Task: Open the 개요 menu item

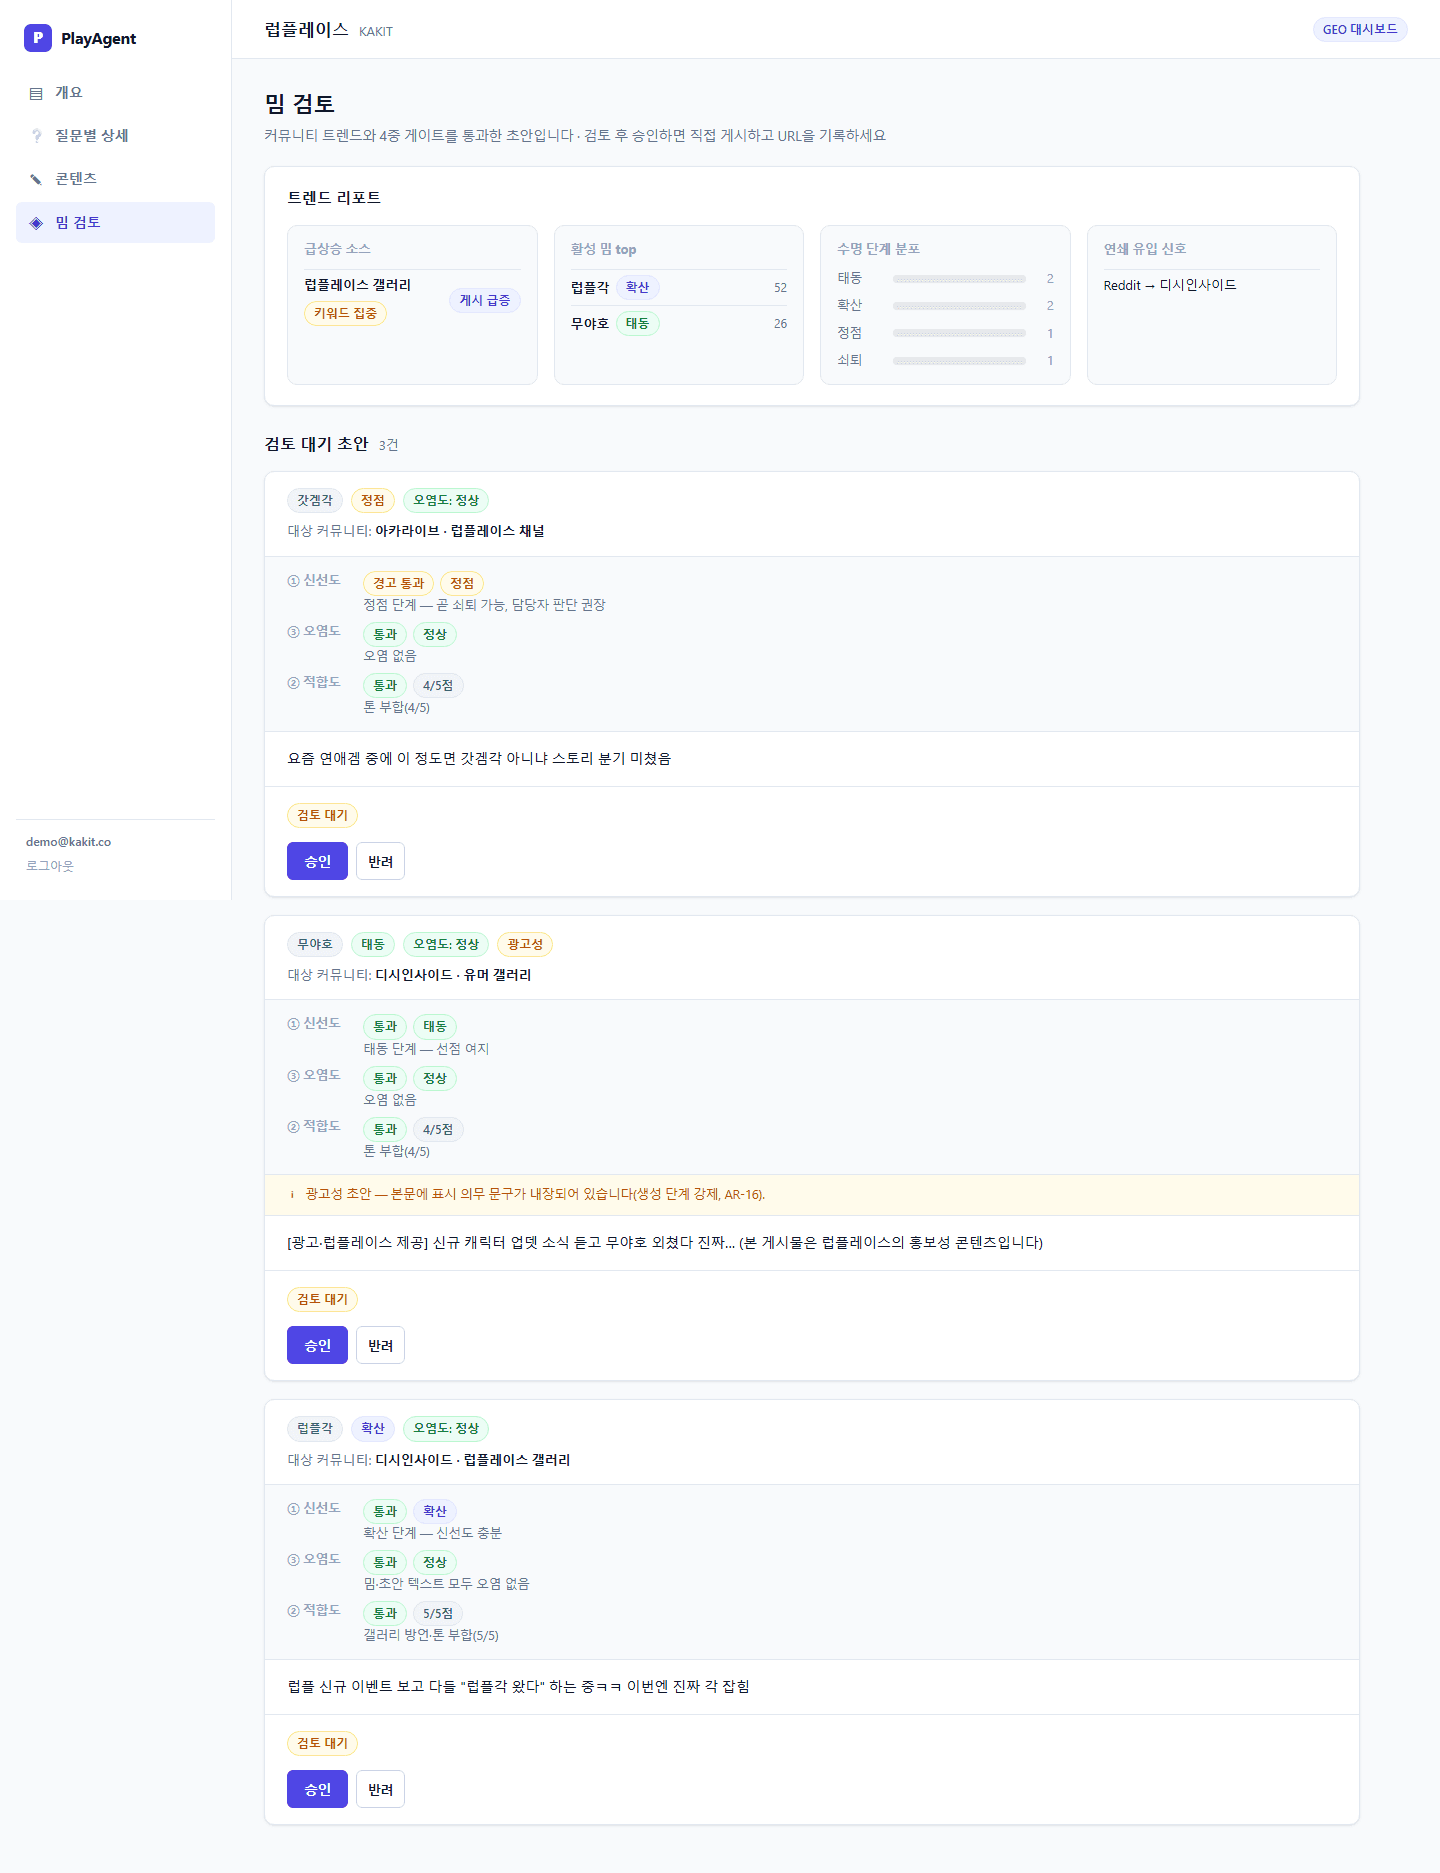Action: (x=115, y=93)
